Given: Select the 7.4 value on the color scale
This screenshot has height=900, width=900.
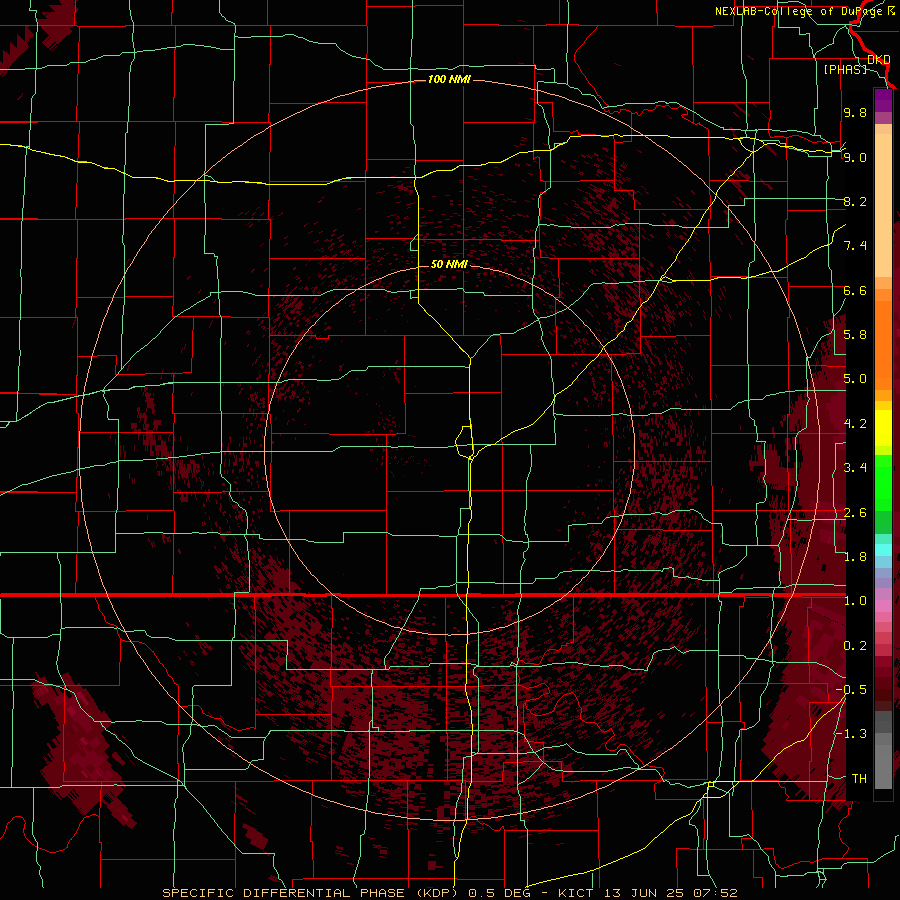Looking at the screenshot, I should (855, 246).
